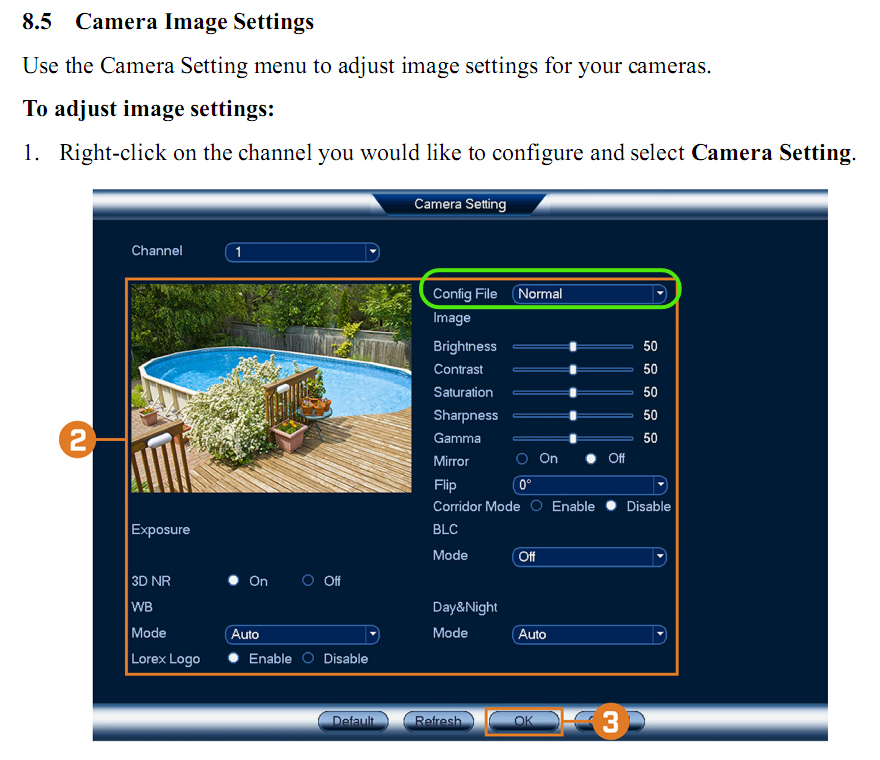Click the Default button
This screenshot has height=760, width=880.
click(x=353, y=721)
